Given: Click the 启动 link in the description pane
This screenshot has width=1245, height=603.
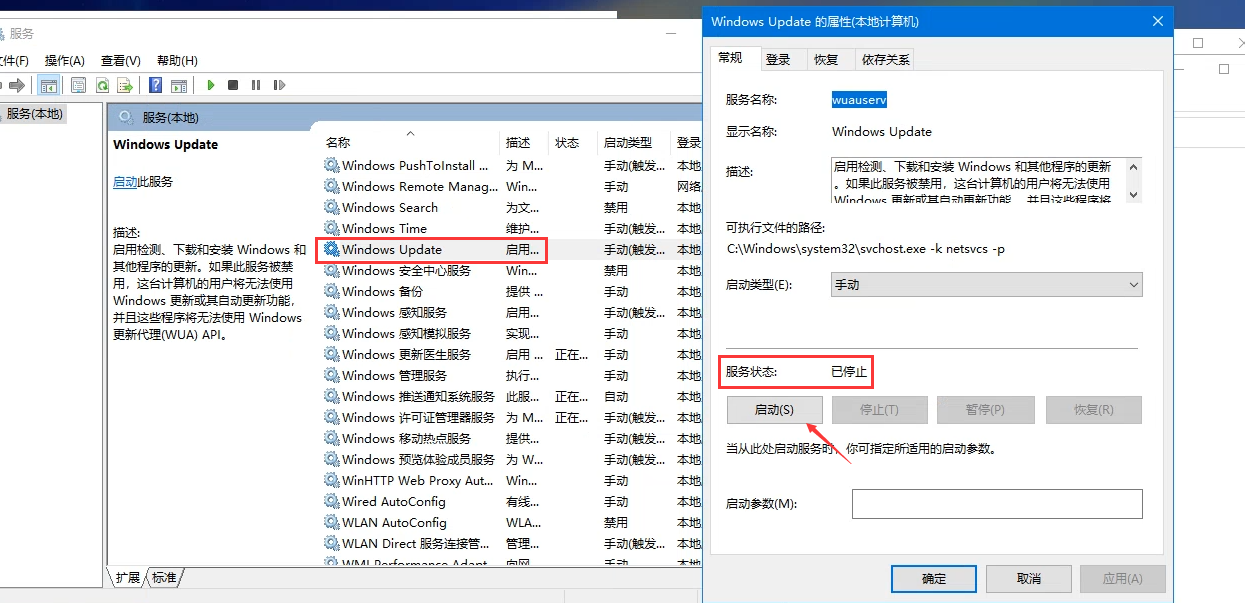Looking at the screenshot, I should (125, 182).
